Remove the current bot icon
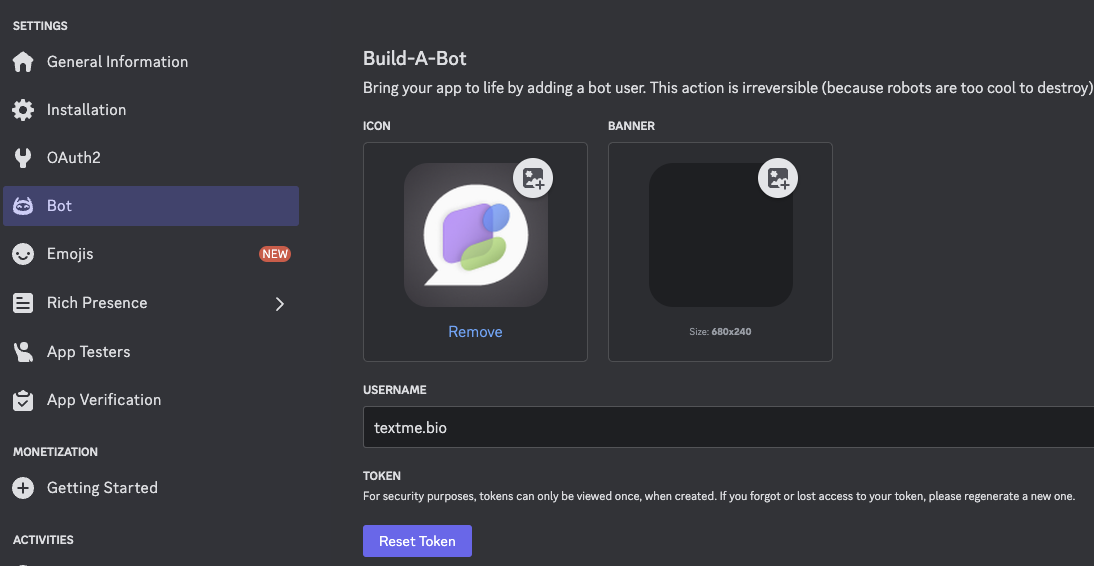Viewport: 1094px width, 566px height. pos(475,332)
